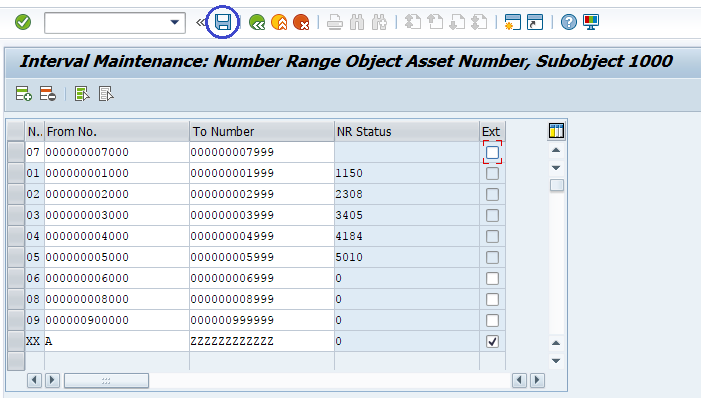Image resolution: width=701 pixels, height=398 pixels.
Task: Click the orange Exit icon
Action: 279,22
